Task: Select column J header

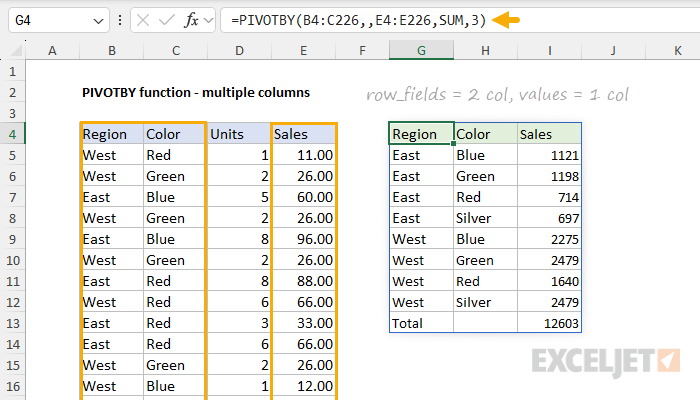Action: tap(613, 50)
